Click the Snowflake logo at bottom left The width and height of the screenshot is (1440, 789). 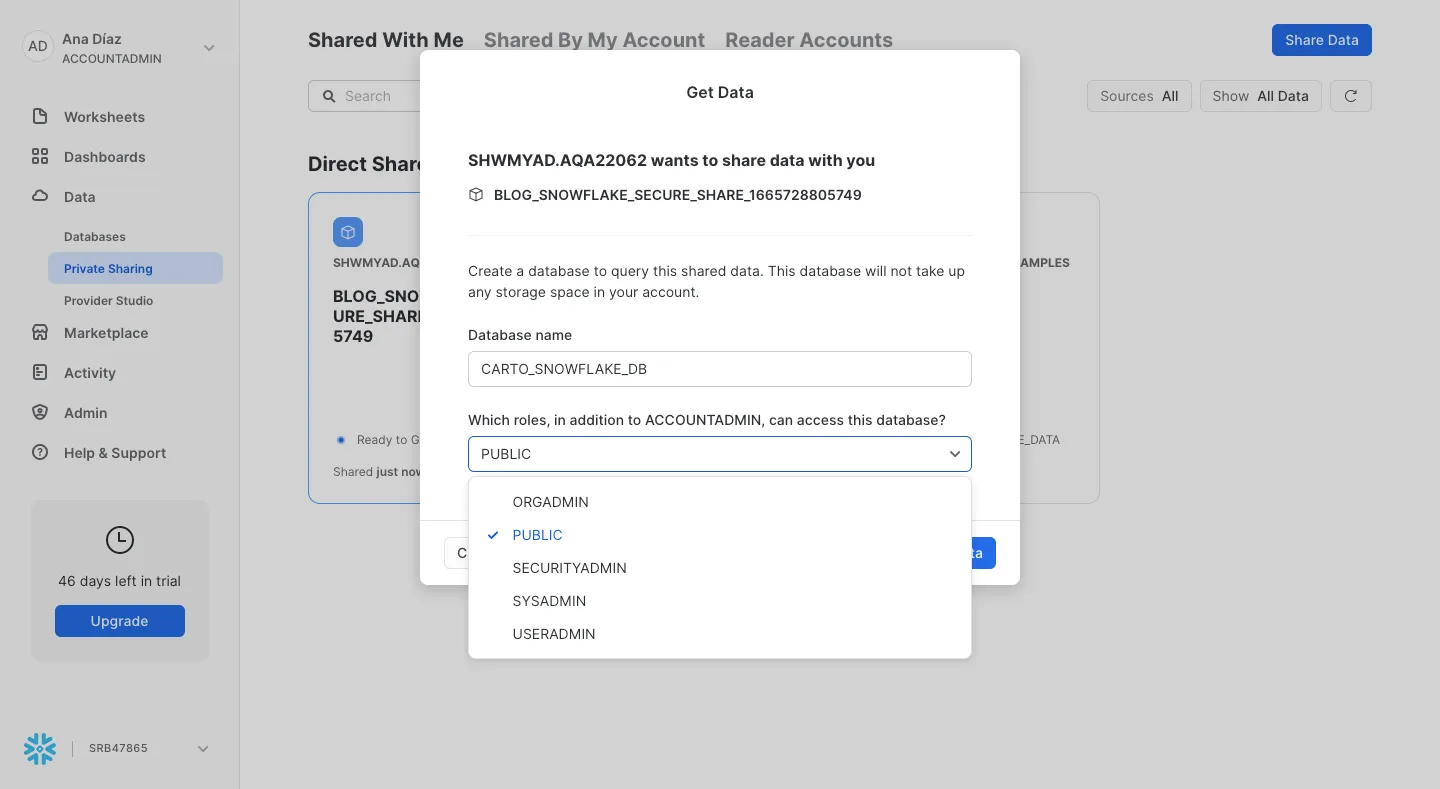click(x=39, y=748)
